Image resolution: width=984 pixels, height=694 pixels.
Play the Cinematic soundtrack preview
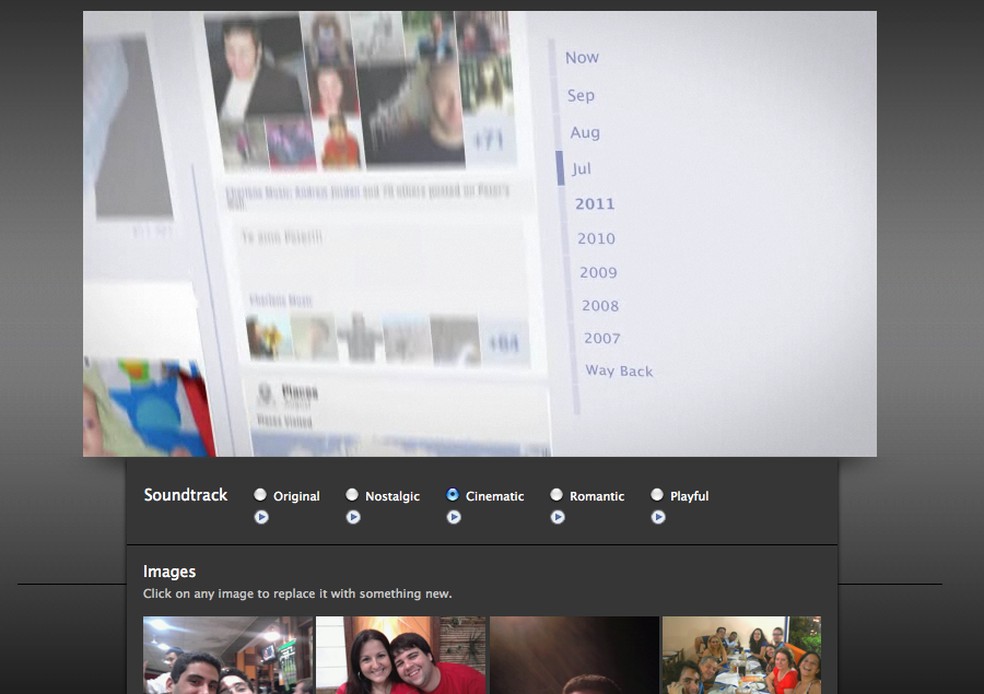[454, 517]
